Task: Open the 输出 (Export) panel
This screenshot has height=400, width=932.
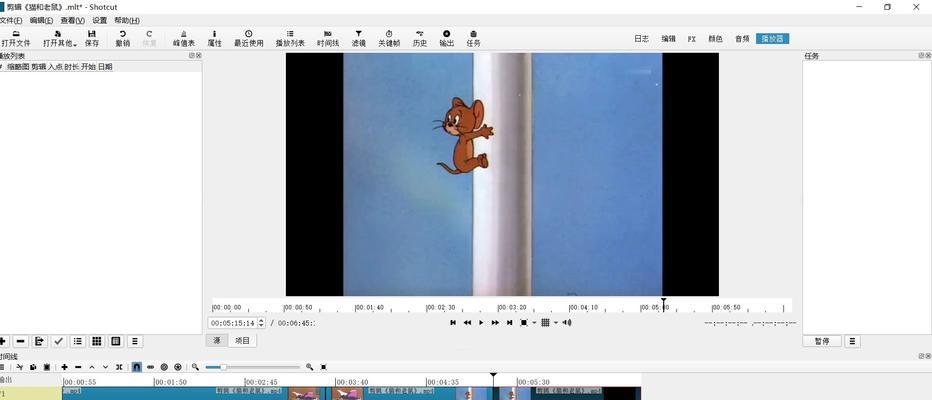Action: tap(446, 39)
